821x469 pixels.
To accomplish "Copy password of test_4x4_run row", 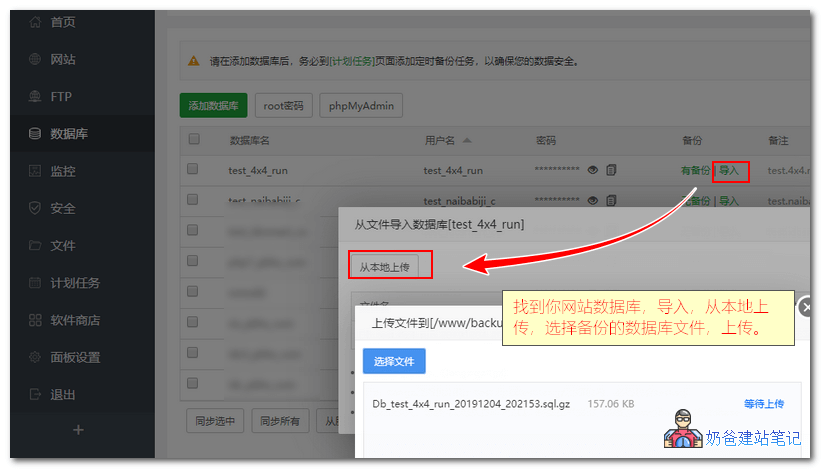I will pos(611,170).
